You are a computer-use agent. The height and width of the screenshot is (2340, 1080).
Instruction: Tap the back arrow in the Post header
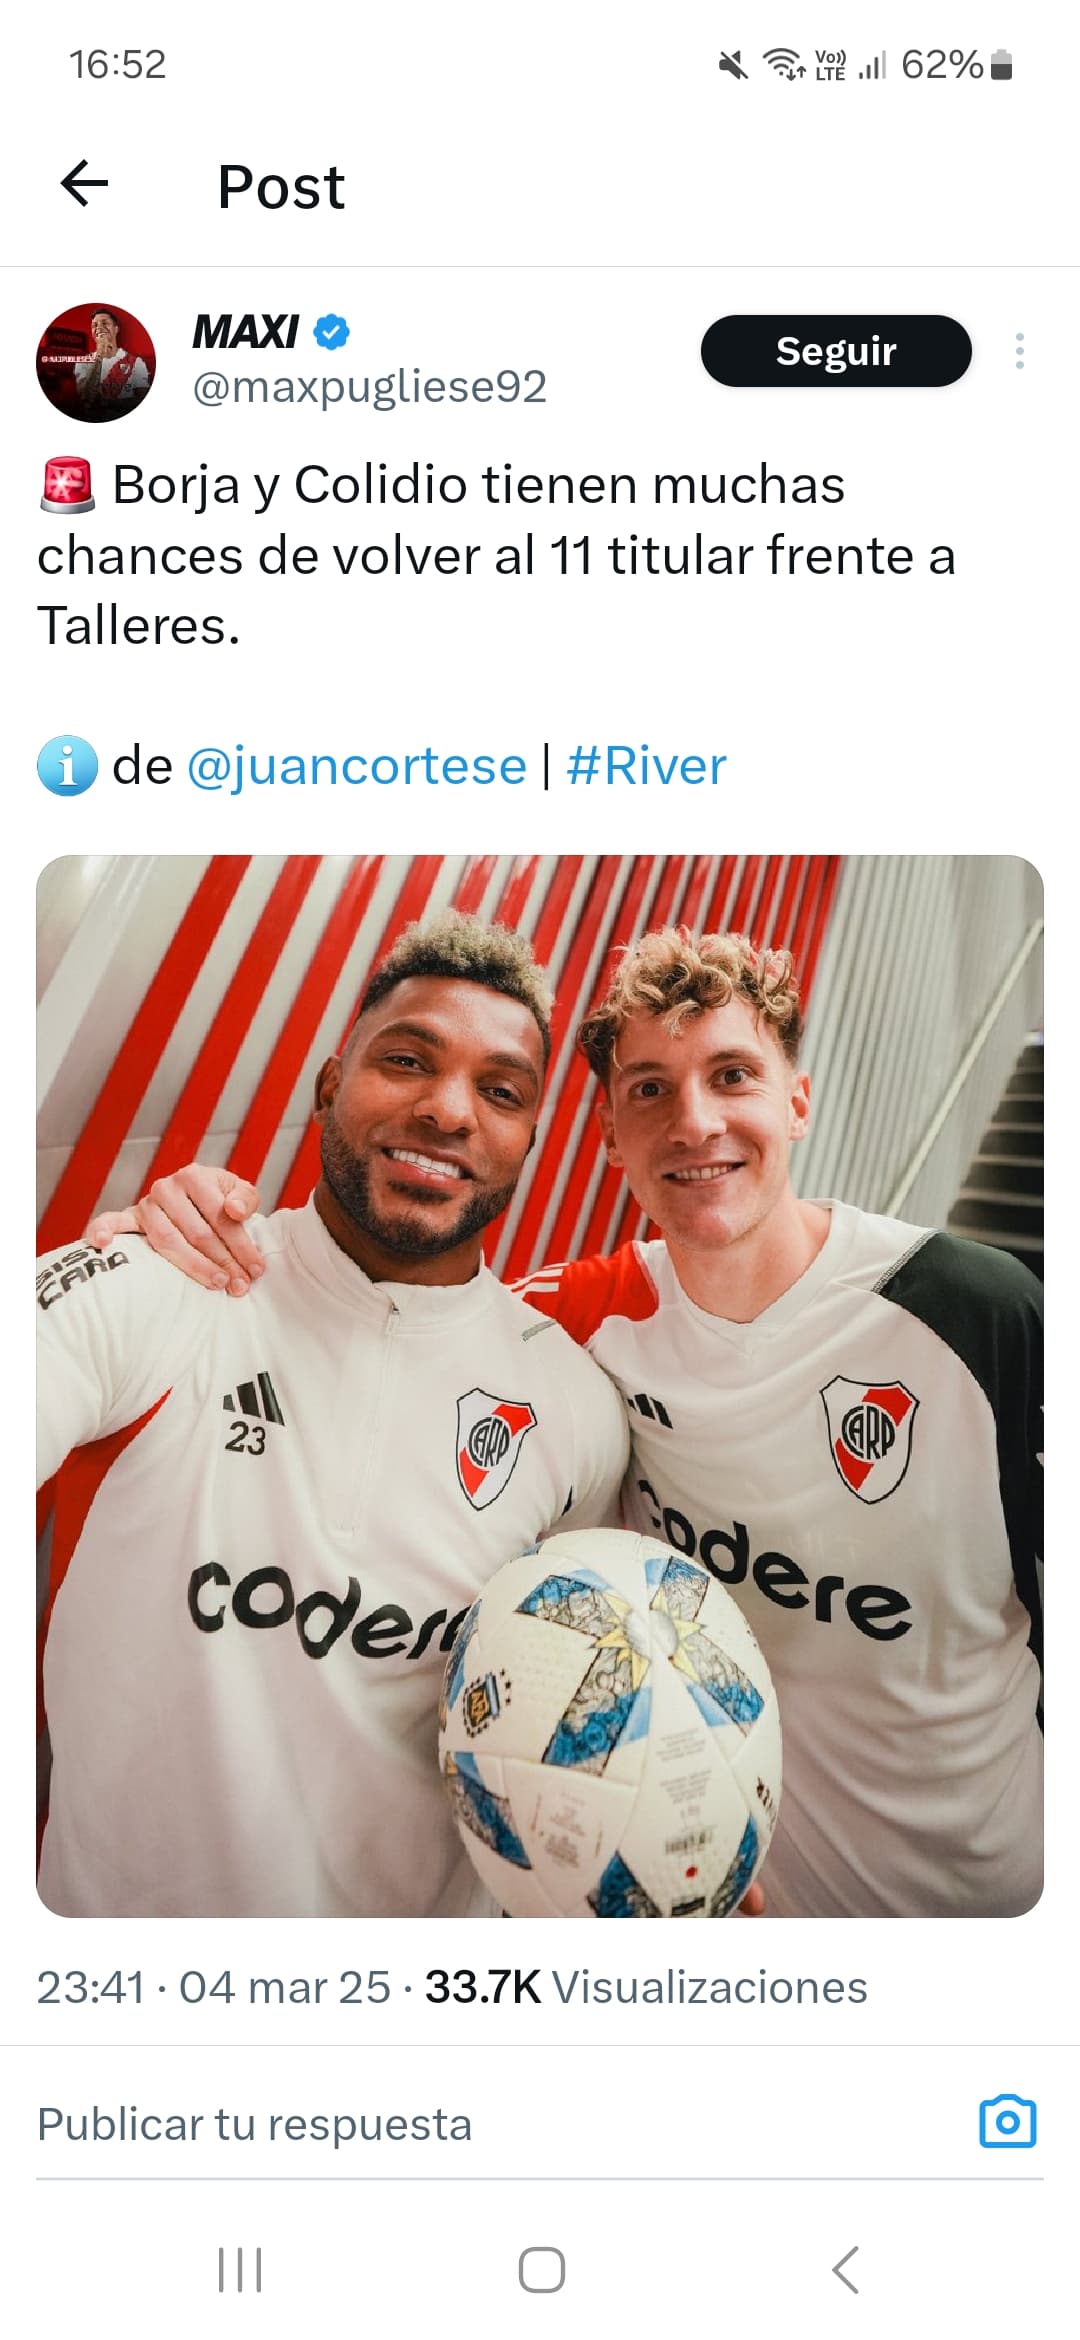pos(84,185)
